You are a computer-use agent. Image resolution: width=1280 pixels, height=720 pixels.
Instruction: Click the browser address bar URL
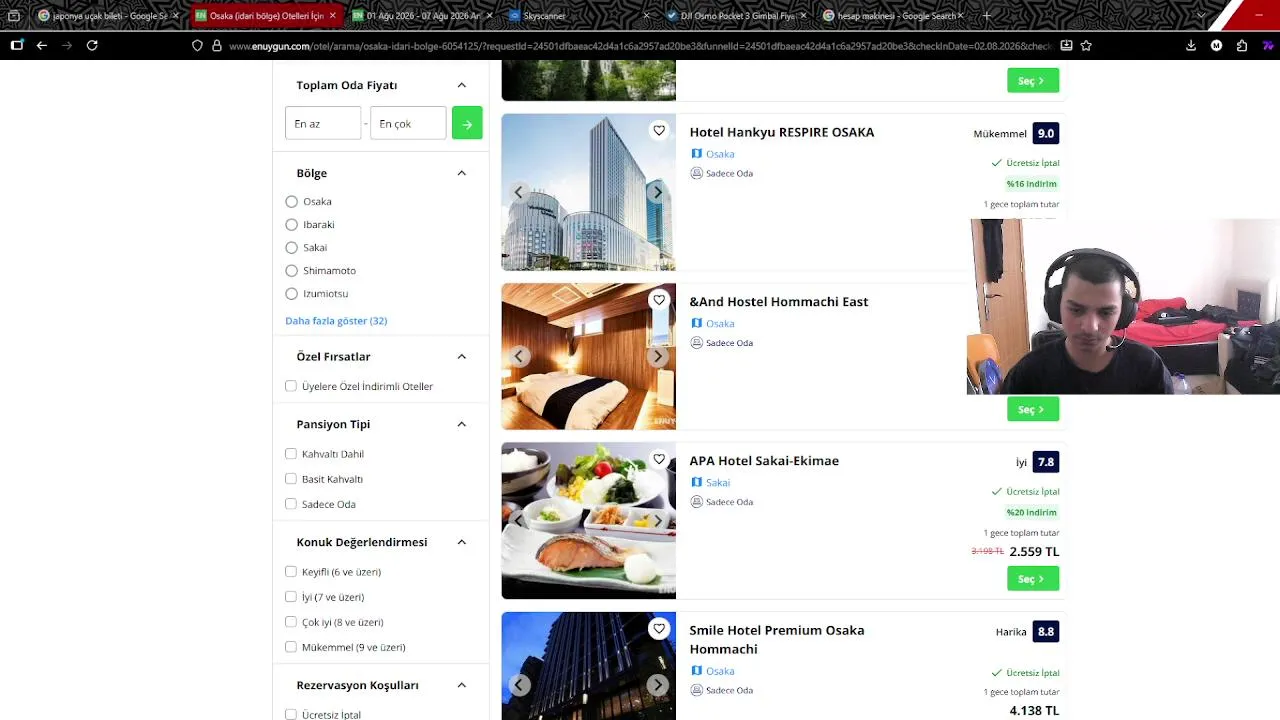640,46
